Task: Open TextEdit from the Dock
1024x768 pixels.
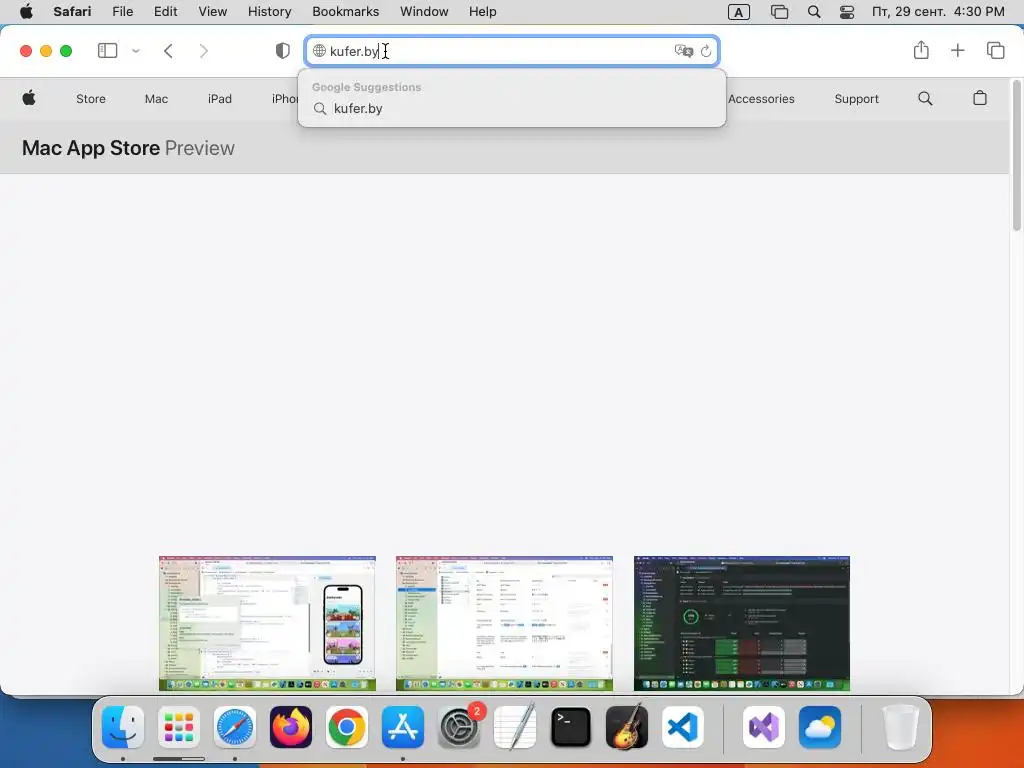Action: tap(515, 727)
